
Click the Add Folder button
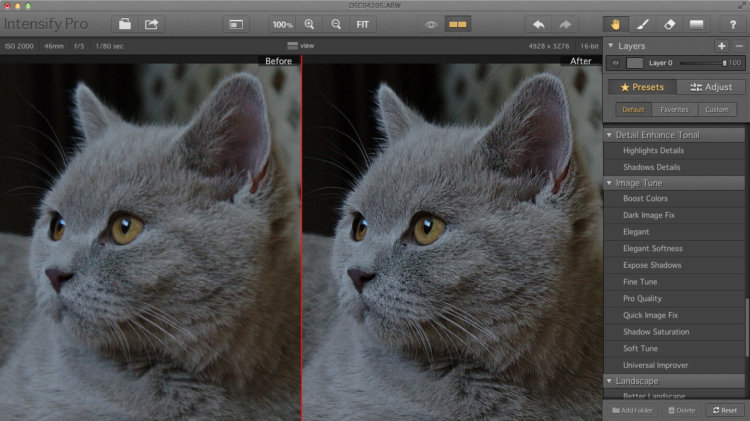point(632,410)
